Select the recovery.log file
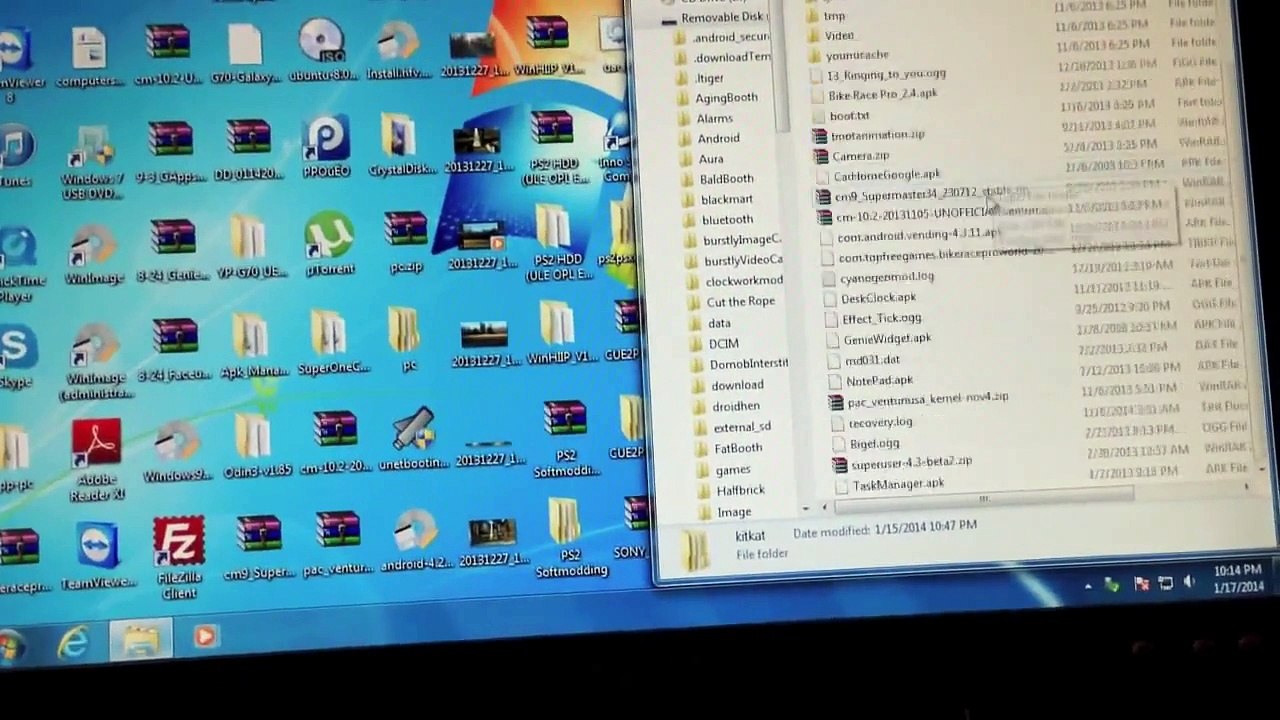Viewport: 1280px width, 720px height. click(x=871, y=423)
